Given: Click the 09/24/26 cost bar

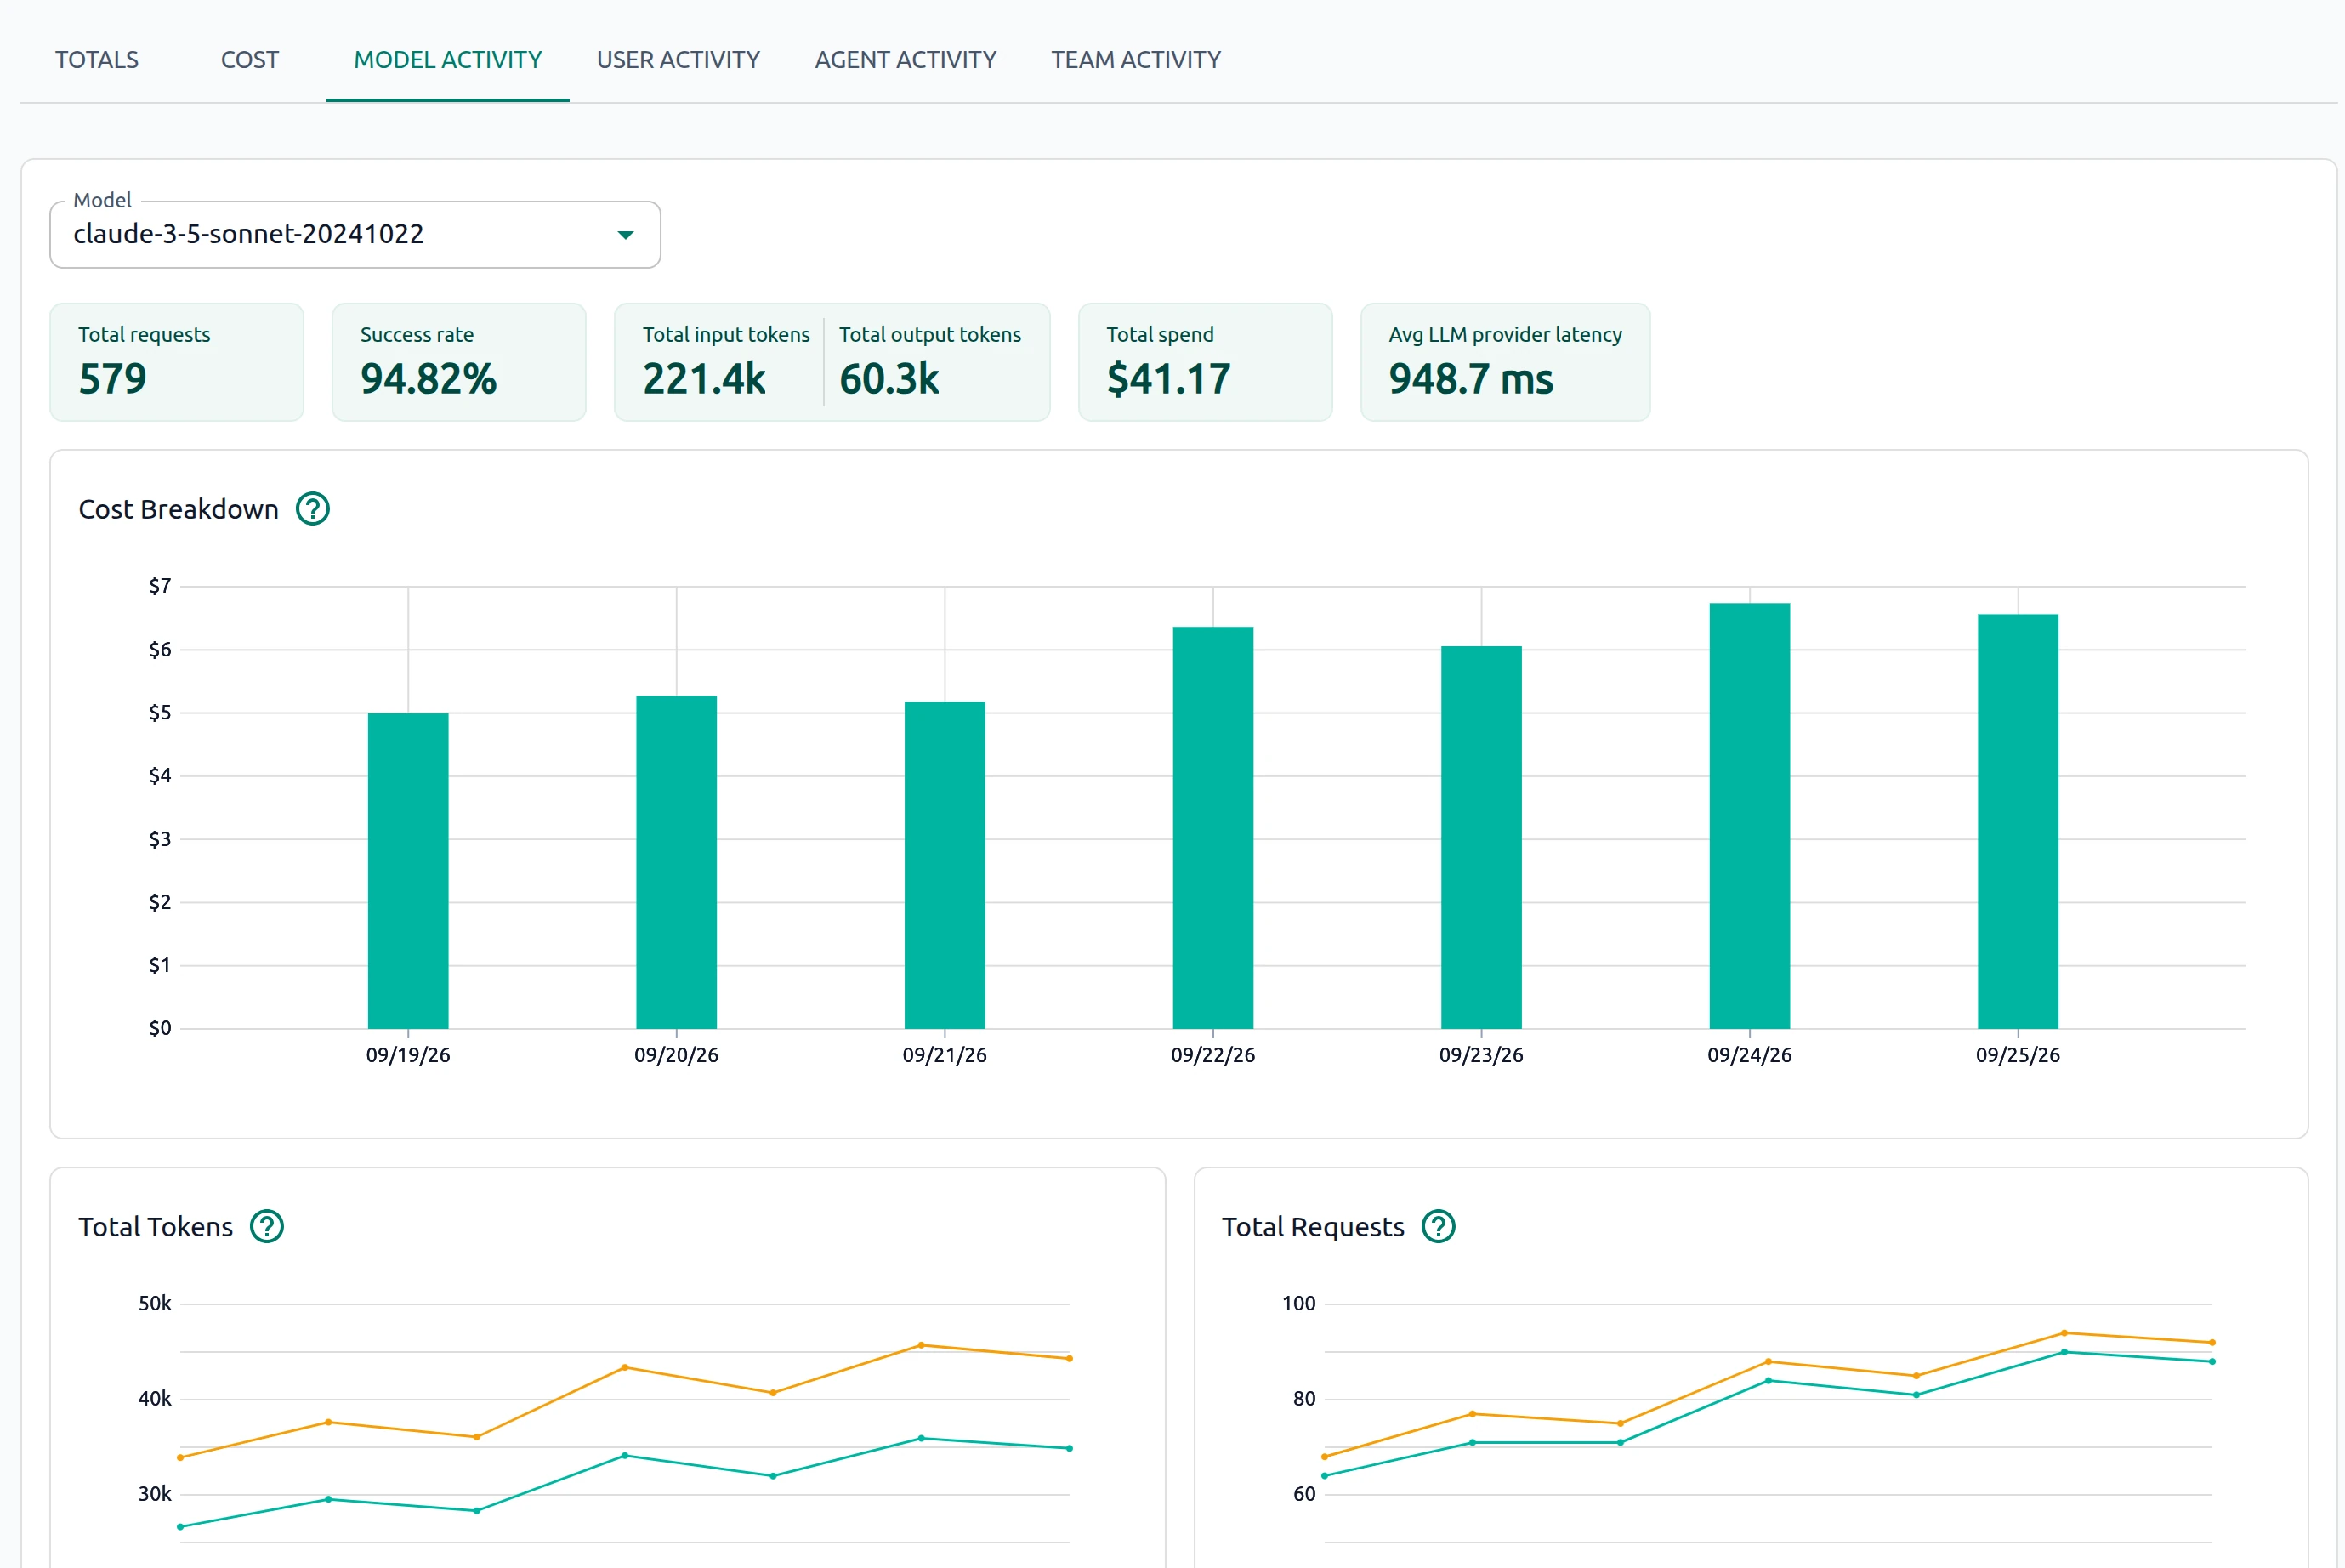Looking at the screenshot, I should (1750, 816).
